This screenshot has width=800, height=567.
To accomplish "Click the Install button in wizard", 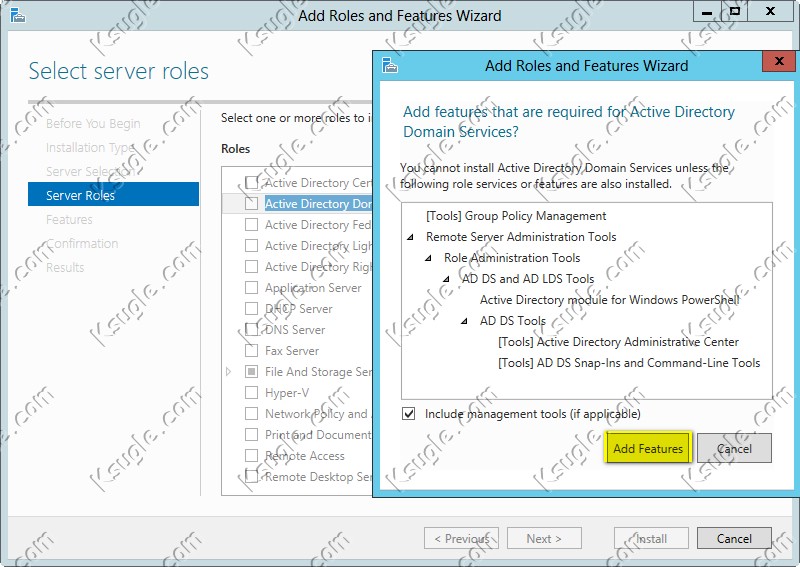I will tap(651, 538).
